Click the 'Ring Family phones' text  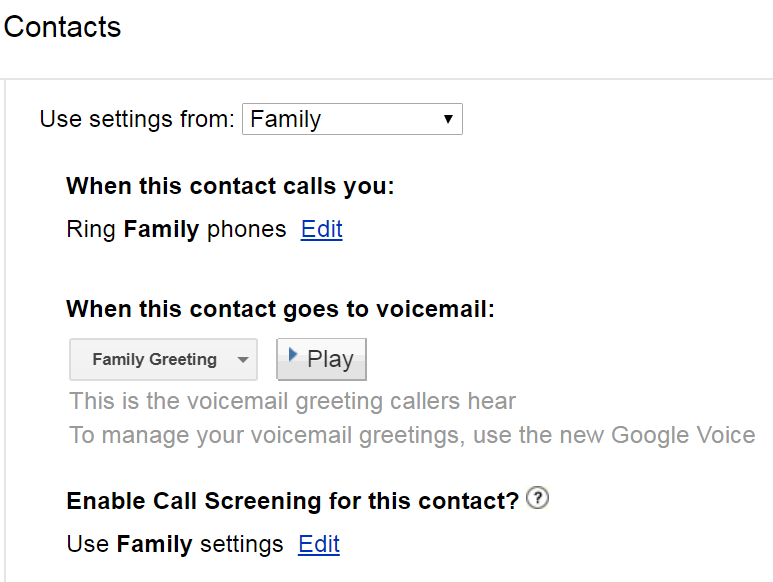pyautogui.click(x=176, y=230)
